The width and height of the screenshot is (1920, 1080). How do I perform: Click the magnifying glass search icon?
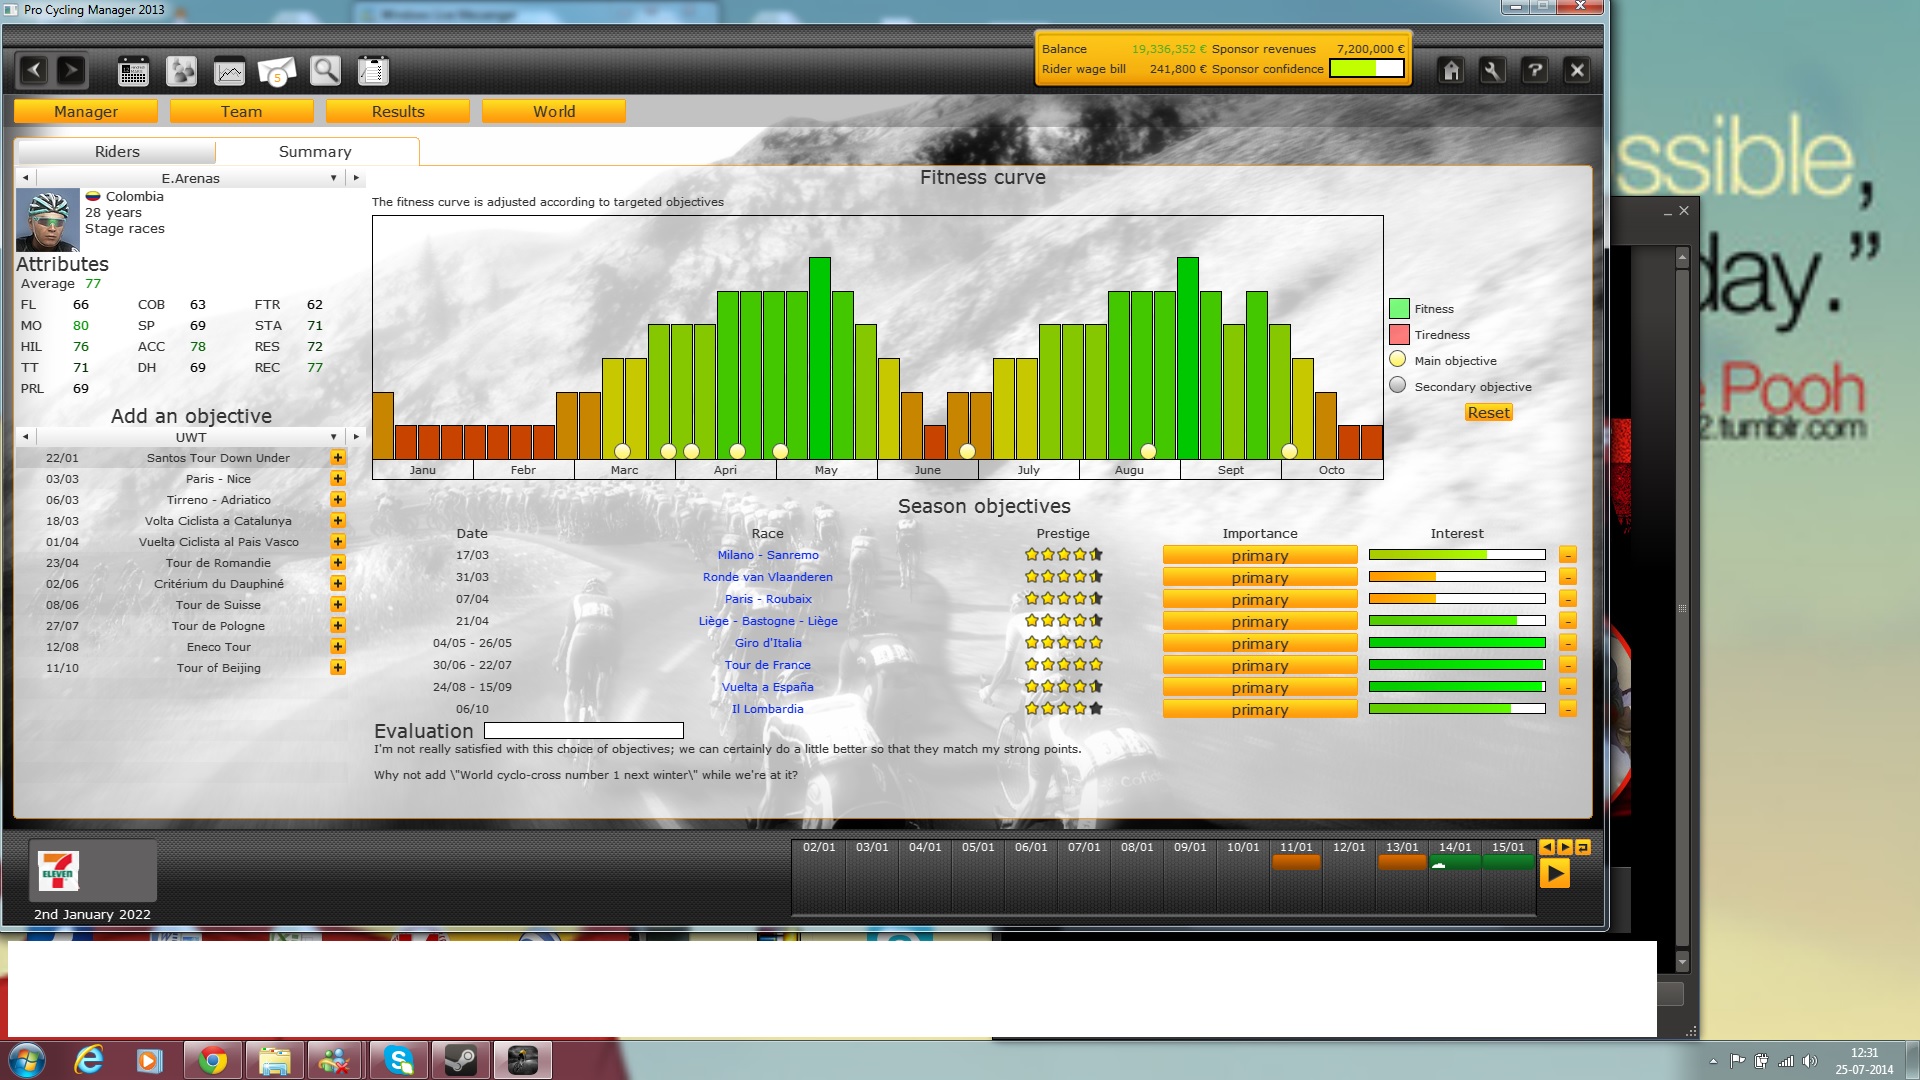click(325, 71)
